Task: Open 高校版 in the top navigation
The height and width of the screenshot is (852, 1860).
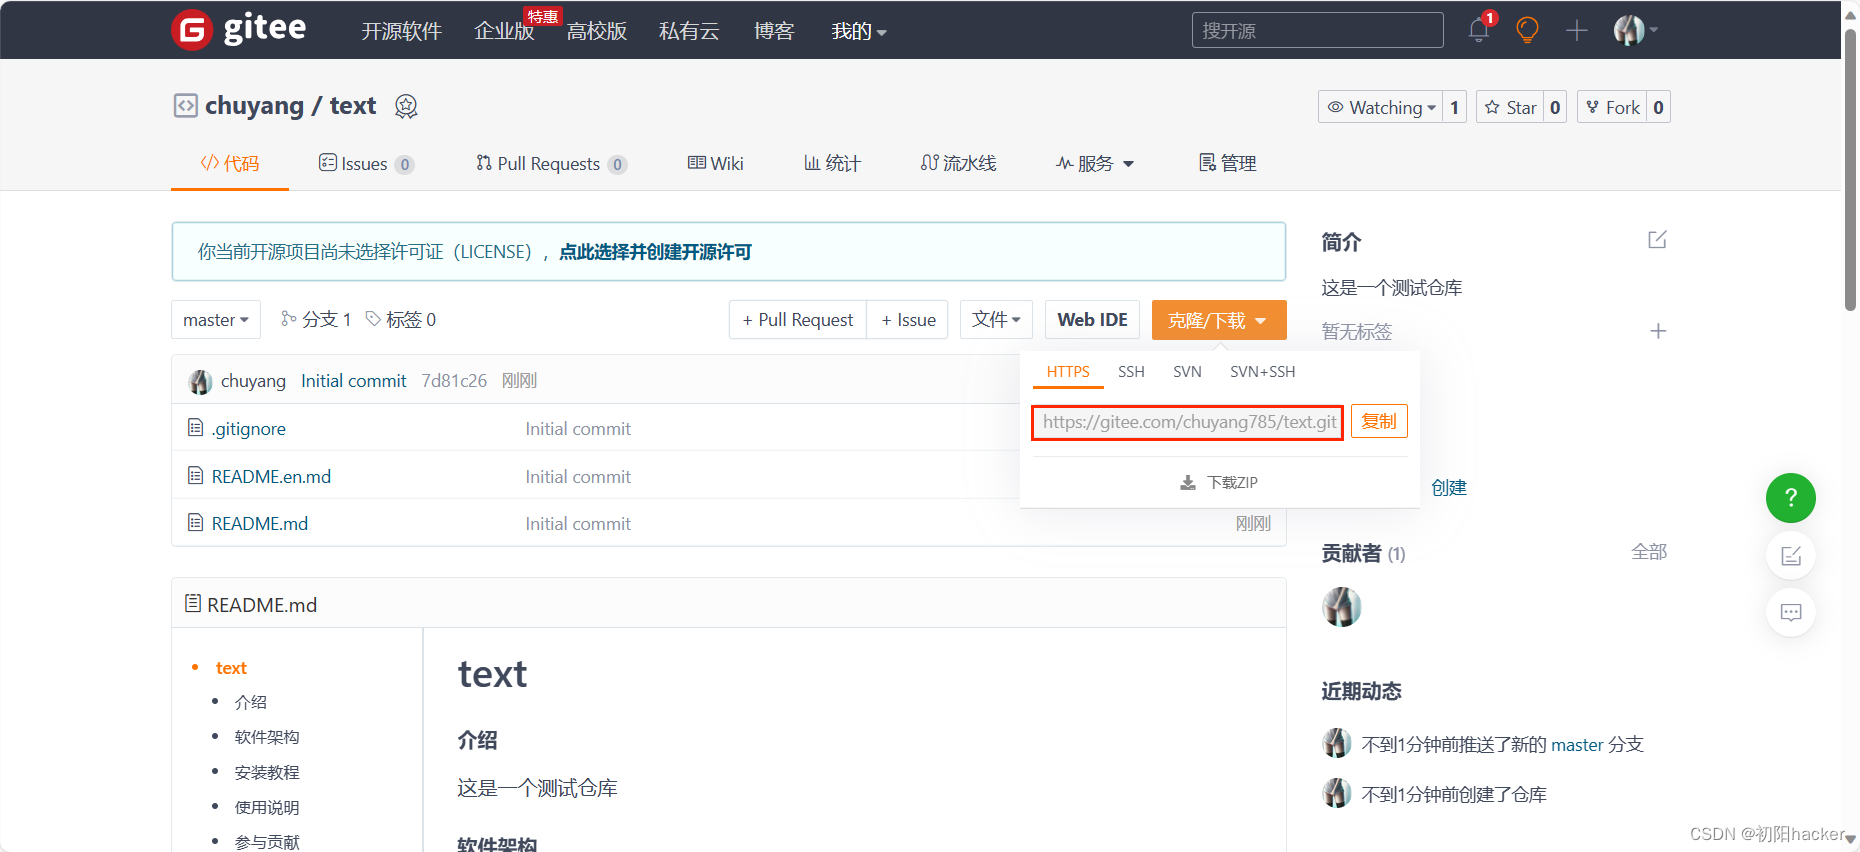Action: click(x=597, y=31)
